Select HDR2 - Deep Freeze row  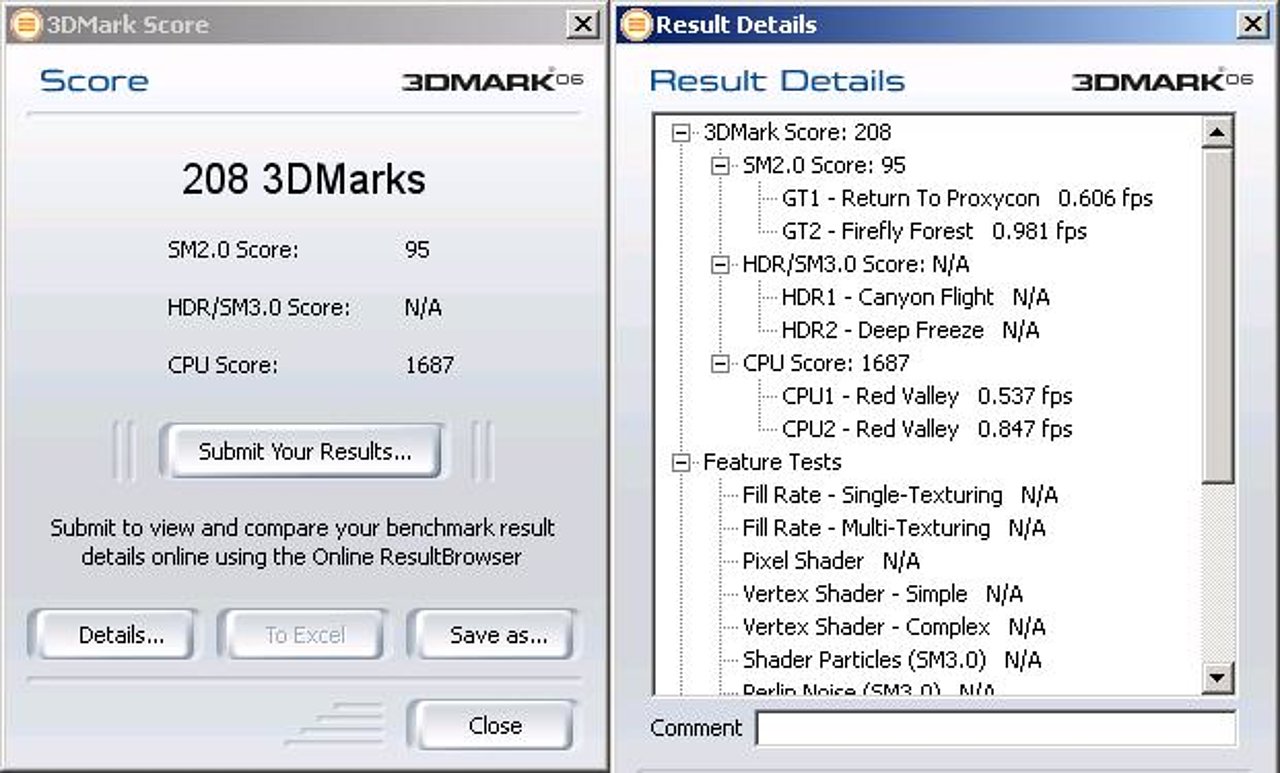(x=910, y=330)
